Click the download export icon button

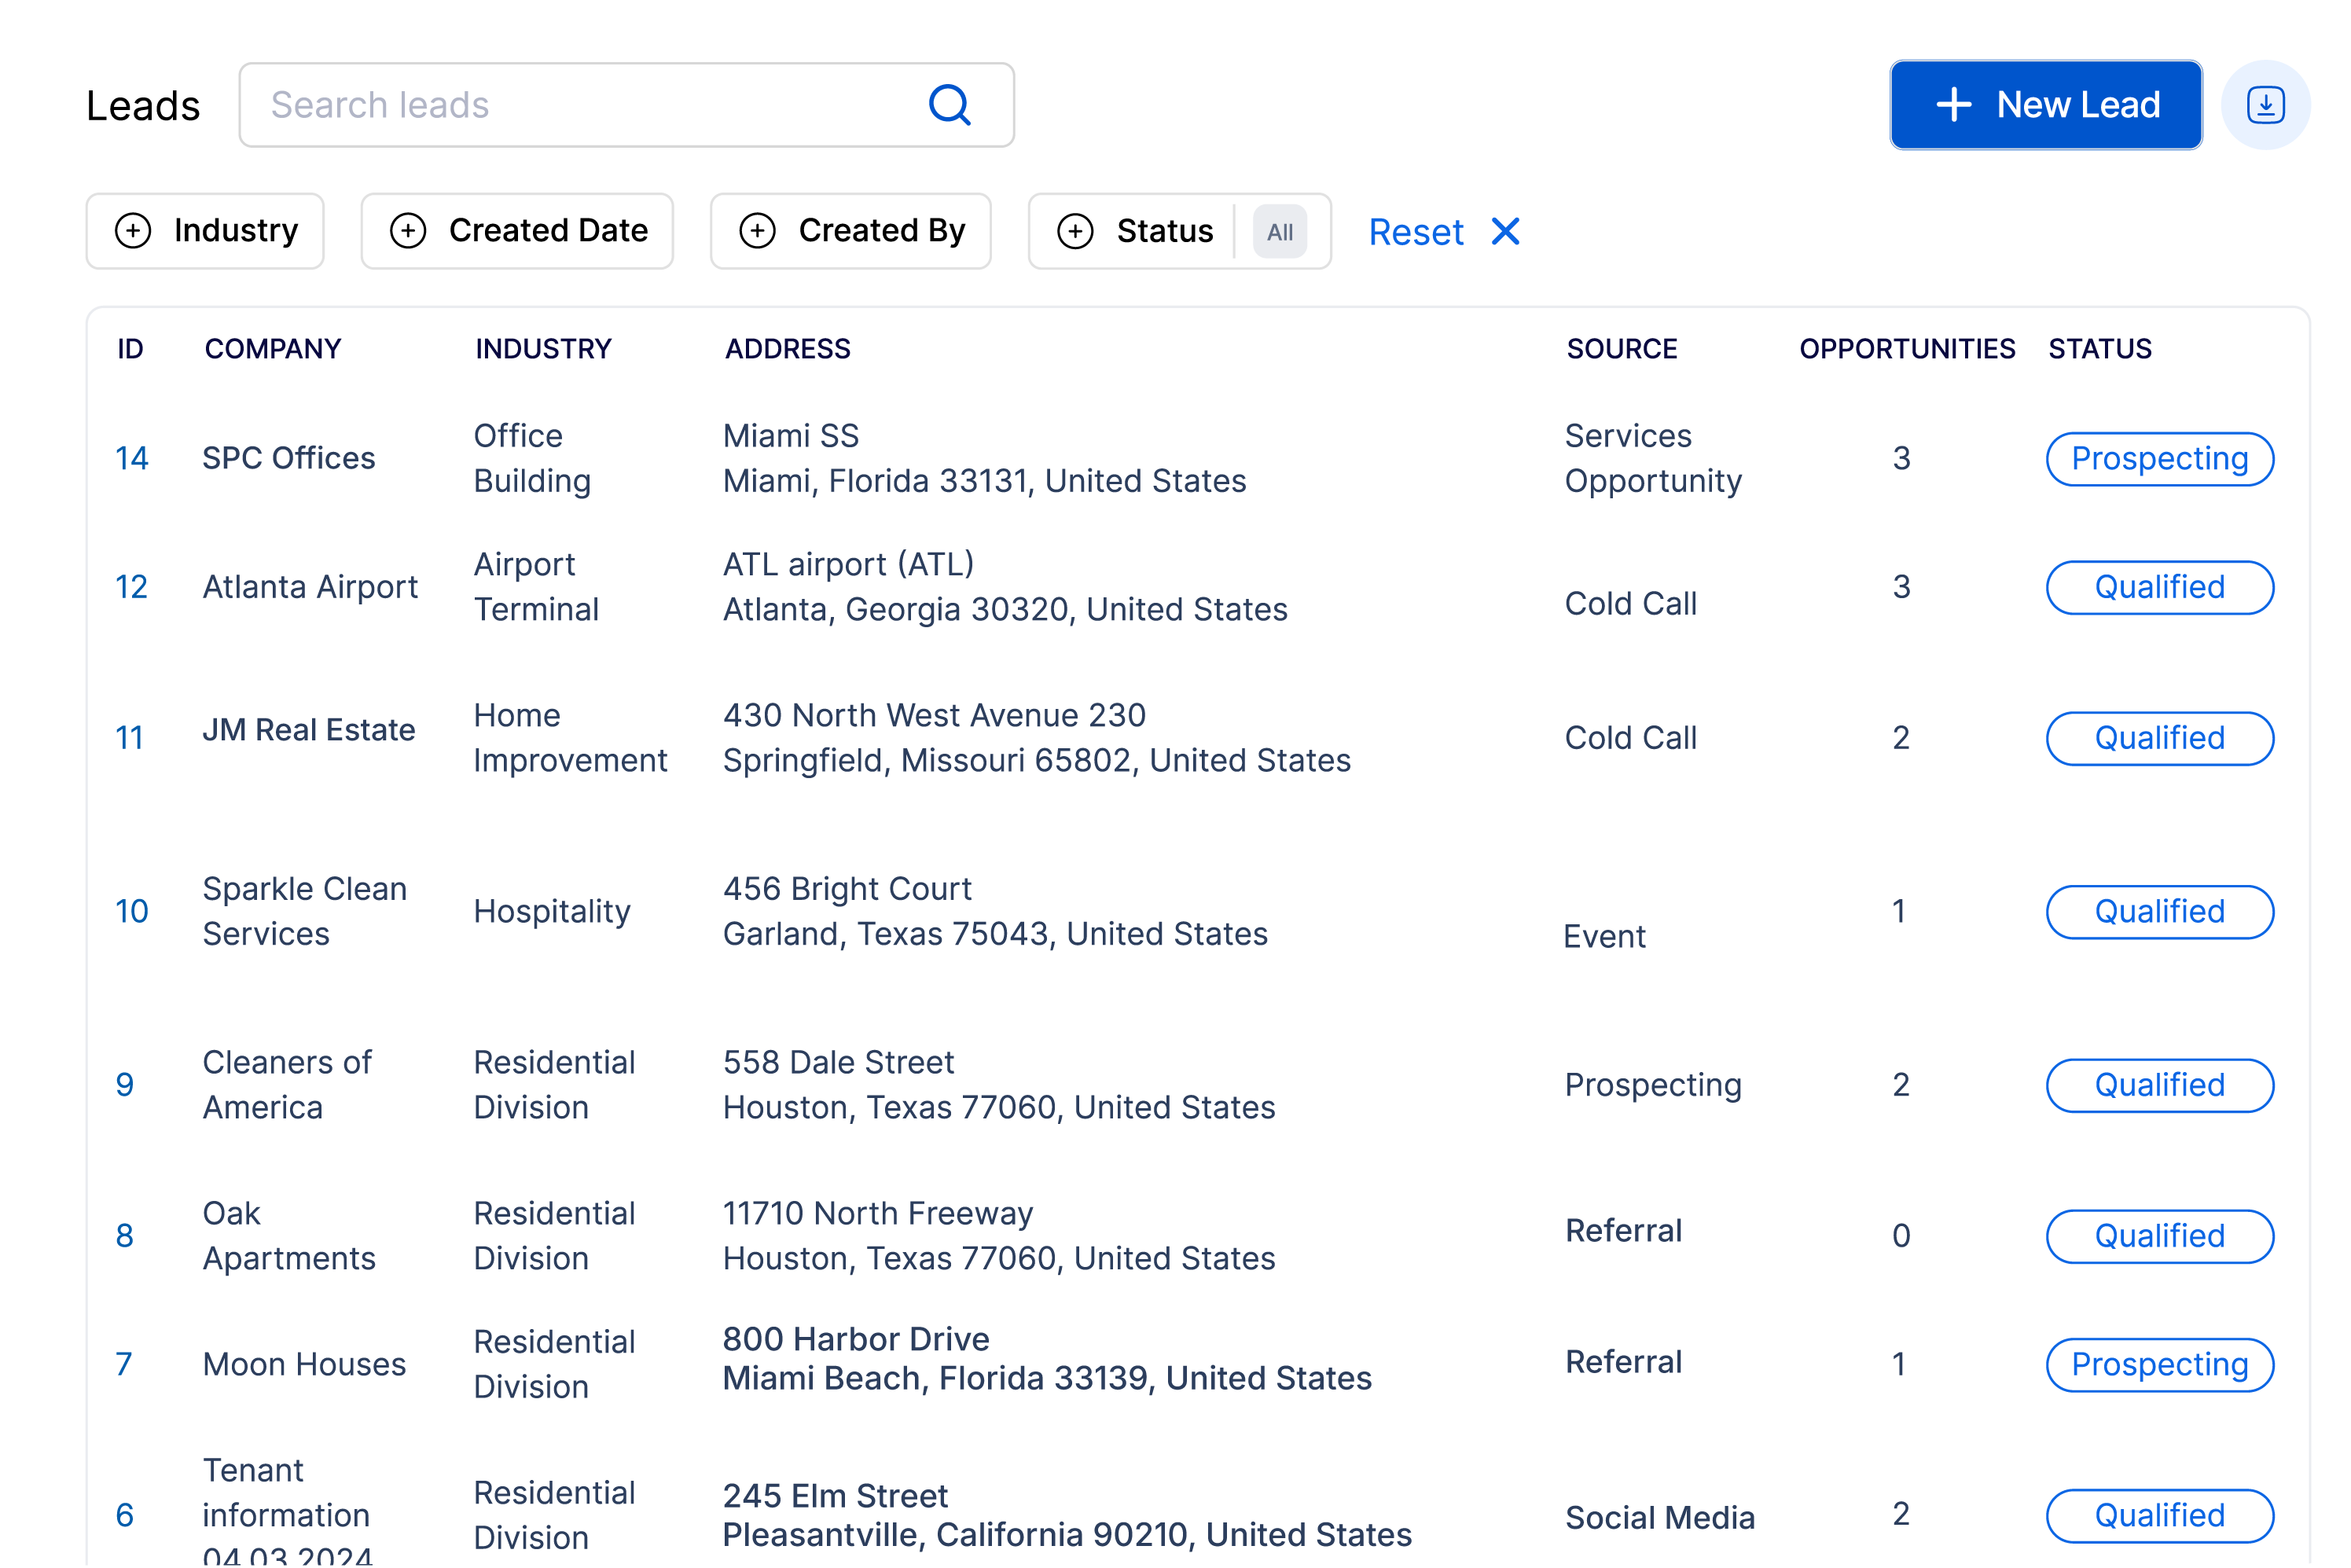coord(2265,105)
